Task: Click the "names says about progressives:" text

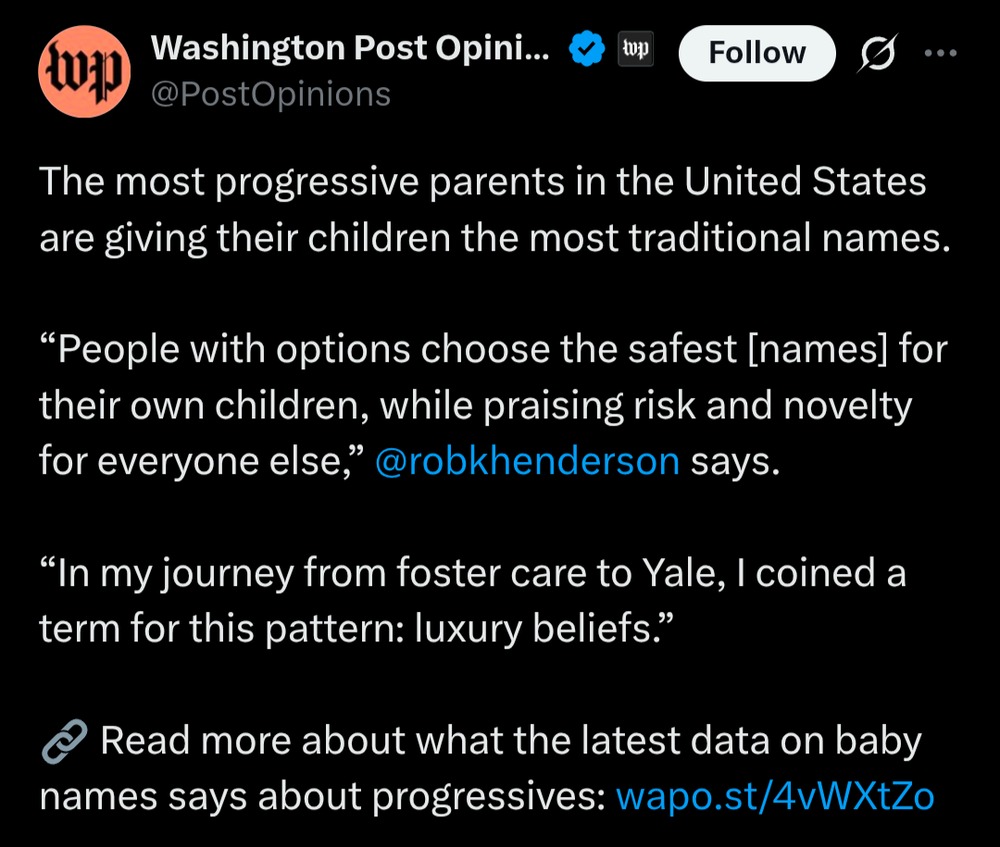Action: coord(323,797)
